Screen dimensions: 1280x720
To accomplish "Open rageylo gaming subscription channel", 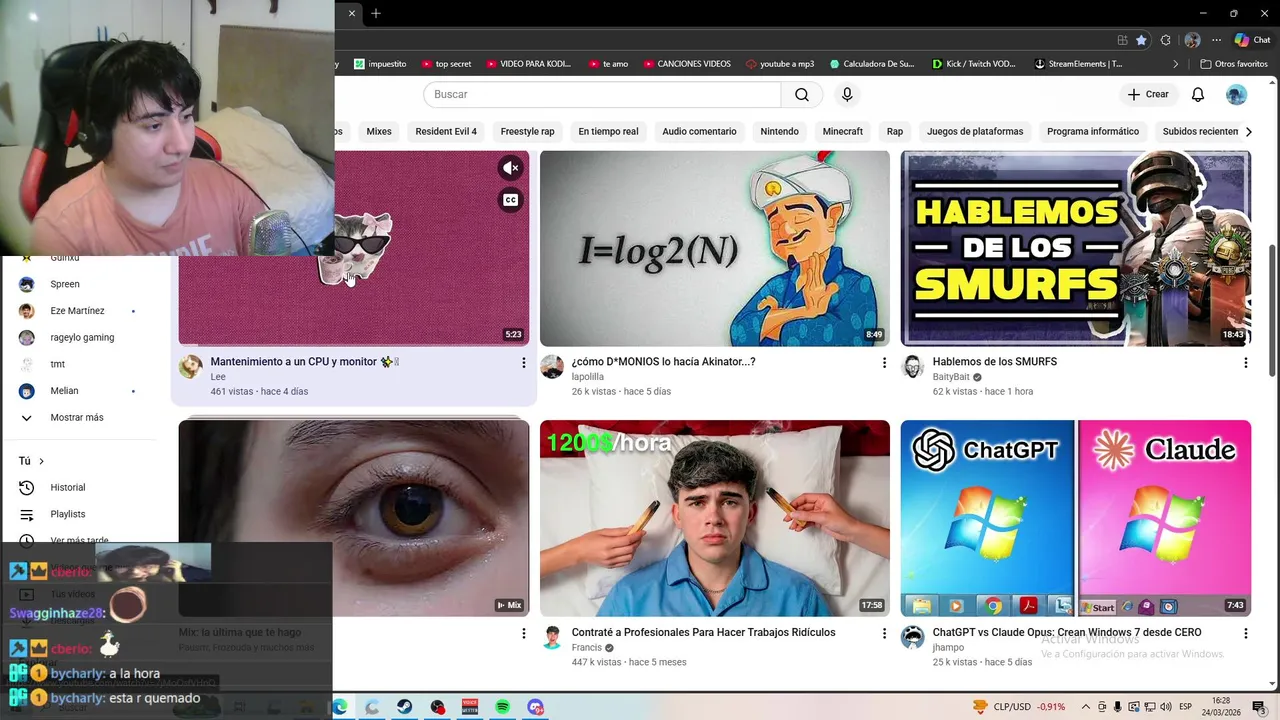I will click(82, 337).
